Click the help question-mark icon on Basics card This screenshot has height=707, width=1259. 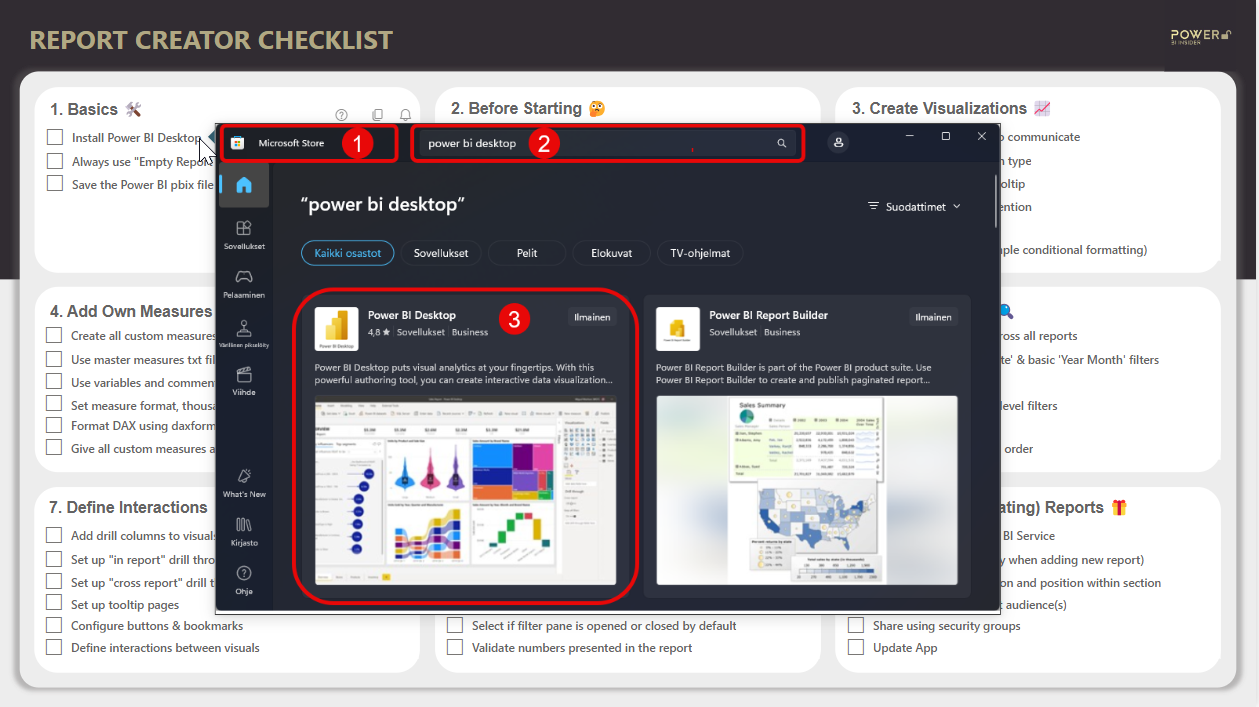coord(341,115)
